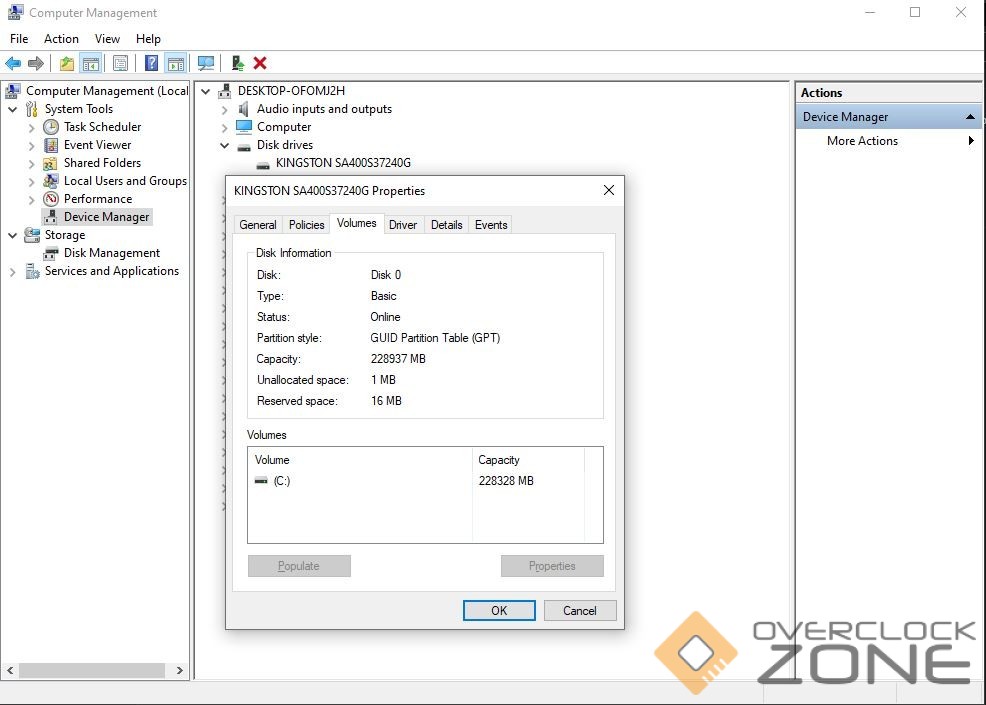The image size is (986, 705).
Task: Switch to the Policies tab
Action: pos(306,225)
